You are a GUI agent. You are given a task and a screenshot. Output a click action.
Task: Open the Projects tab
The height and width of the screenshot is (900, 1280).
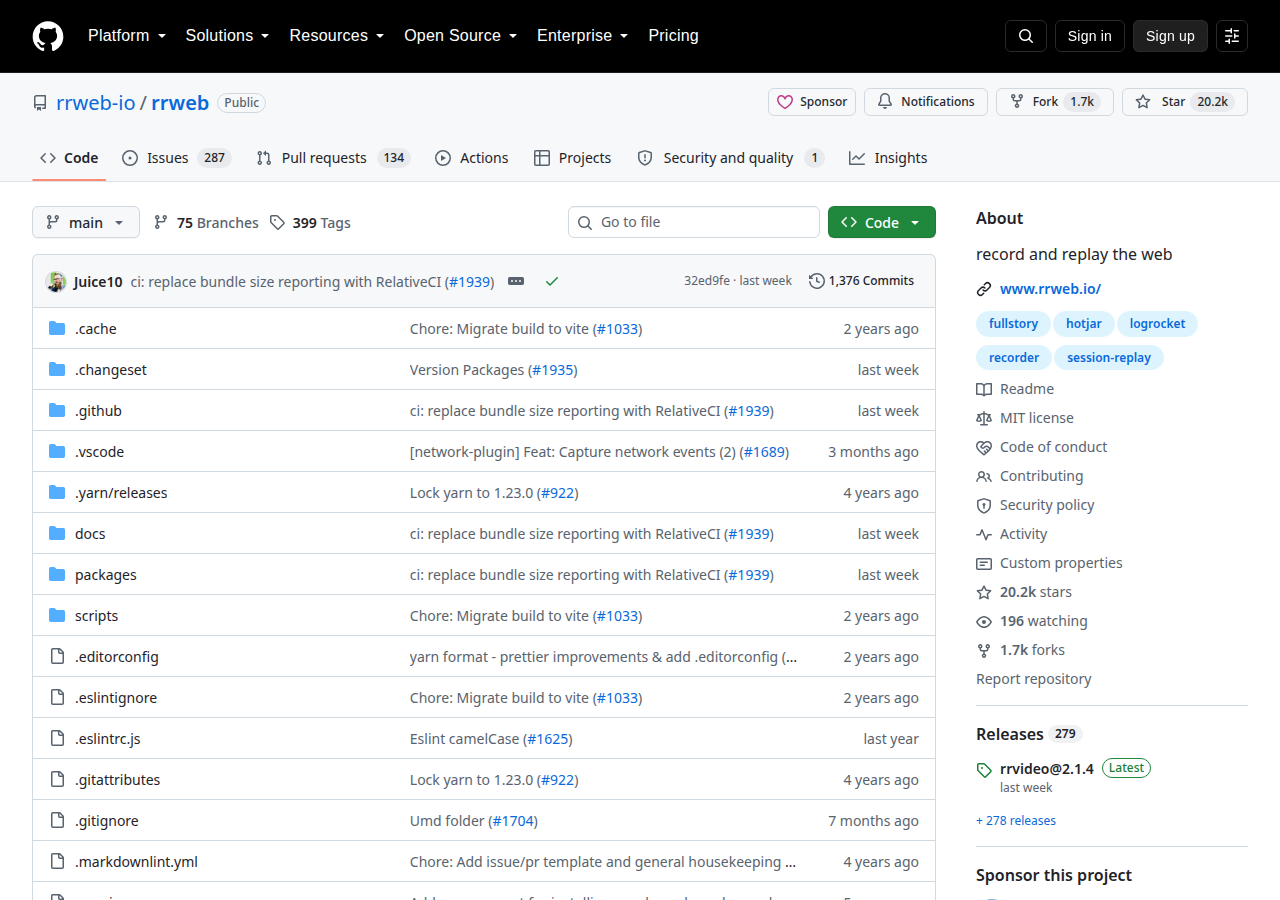(573, 158)
